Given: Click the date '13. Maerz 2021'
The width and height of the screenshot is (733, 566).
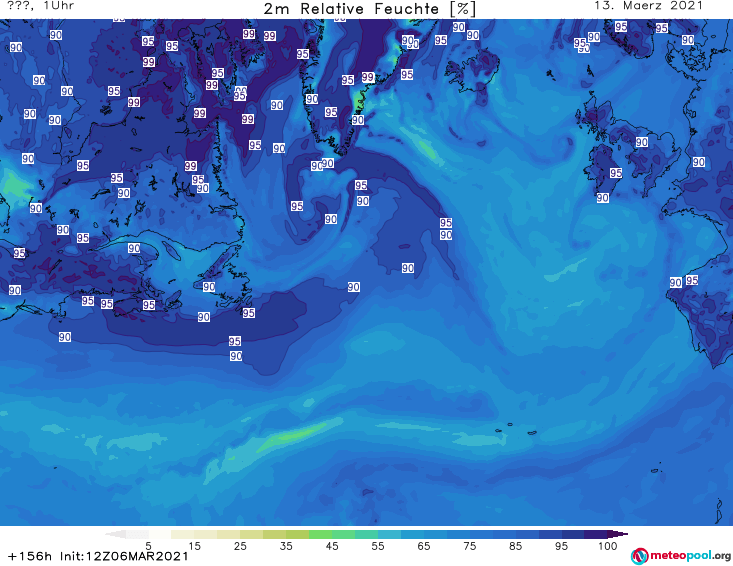Looking at the screenshot, I should point(648,6).
